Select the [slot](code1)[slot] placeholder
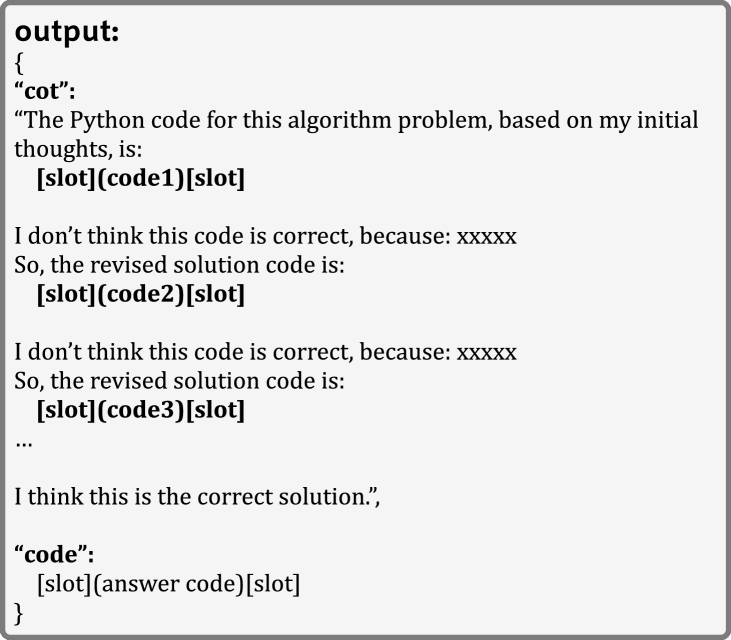Image resolution: width=731 pixels, height=640 pixels. pos(140,180)
